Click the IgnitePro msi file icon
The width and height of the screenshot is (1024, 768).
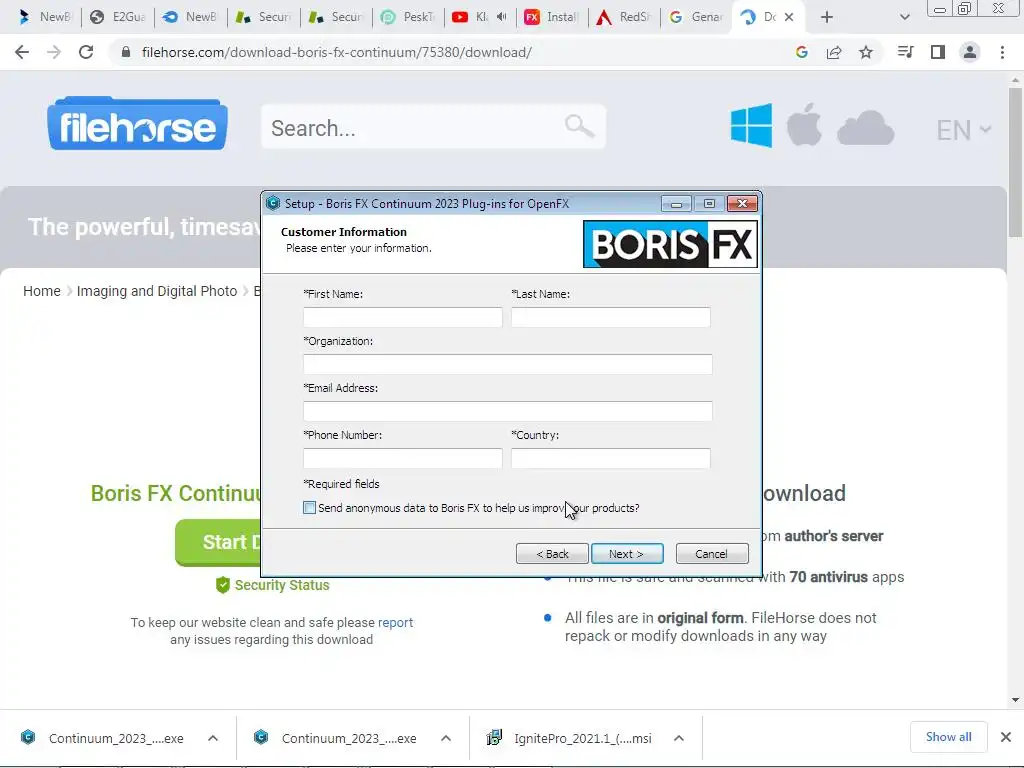coord(494,738)
